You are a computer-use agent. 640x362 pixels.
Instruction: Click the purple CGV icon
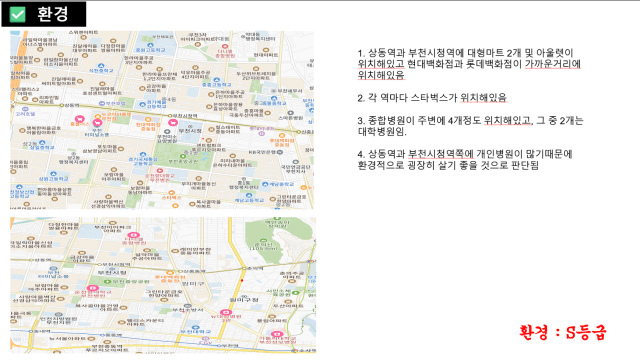205,338
